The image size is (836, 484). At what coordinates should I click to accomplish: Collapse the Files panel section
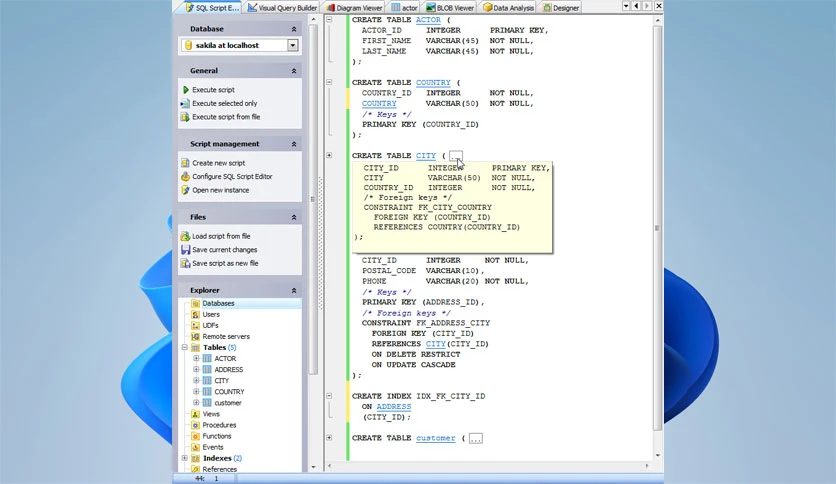(294, 217)
